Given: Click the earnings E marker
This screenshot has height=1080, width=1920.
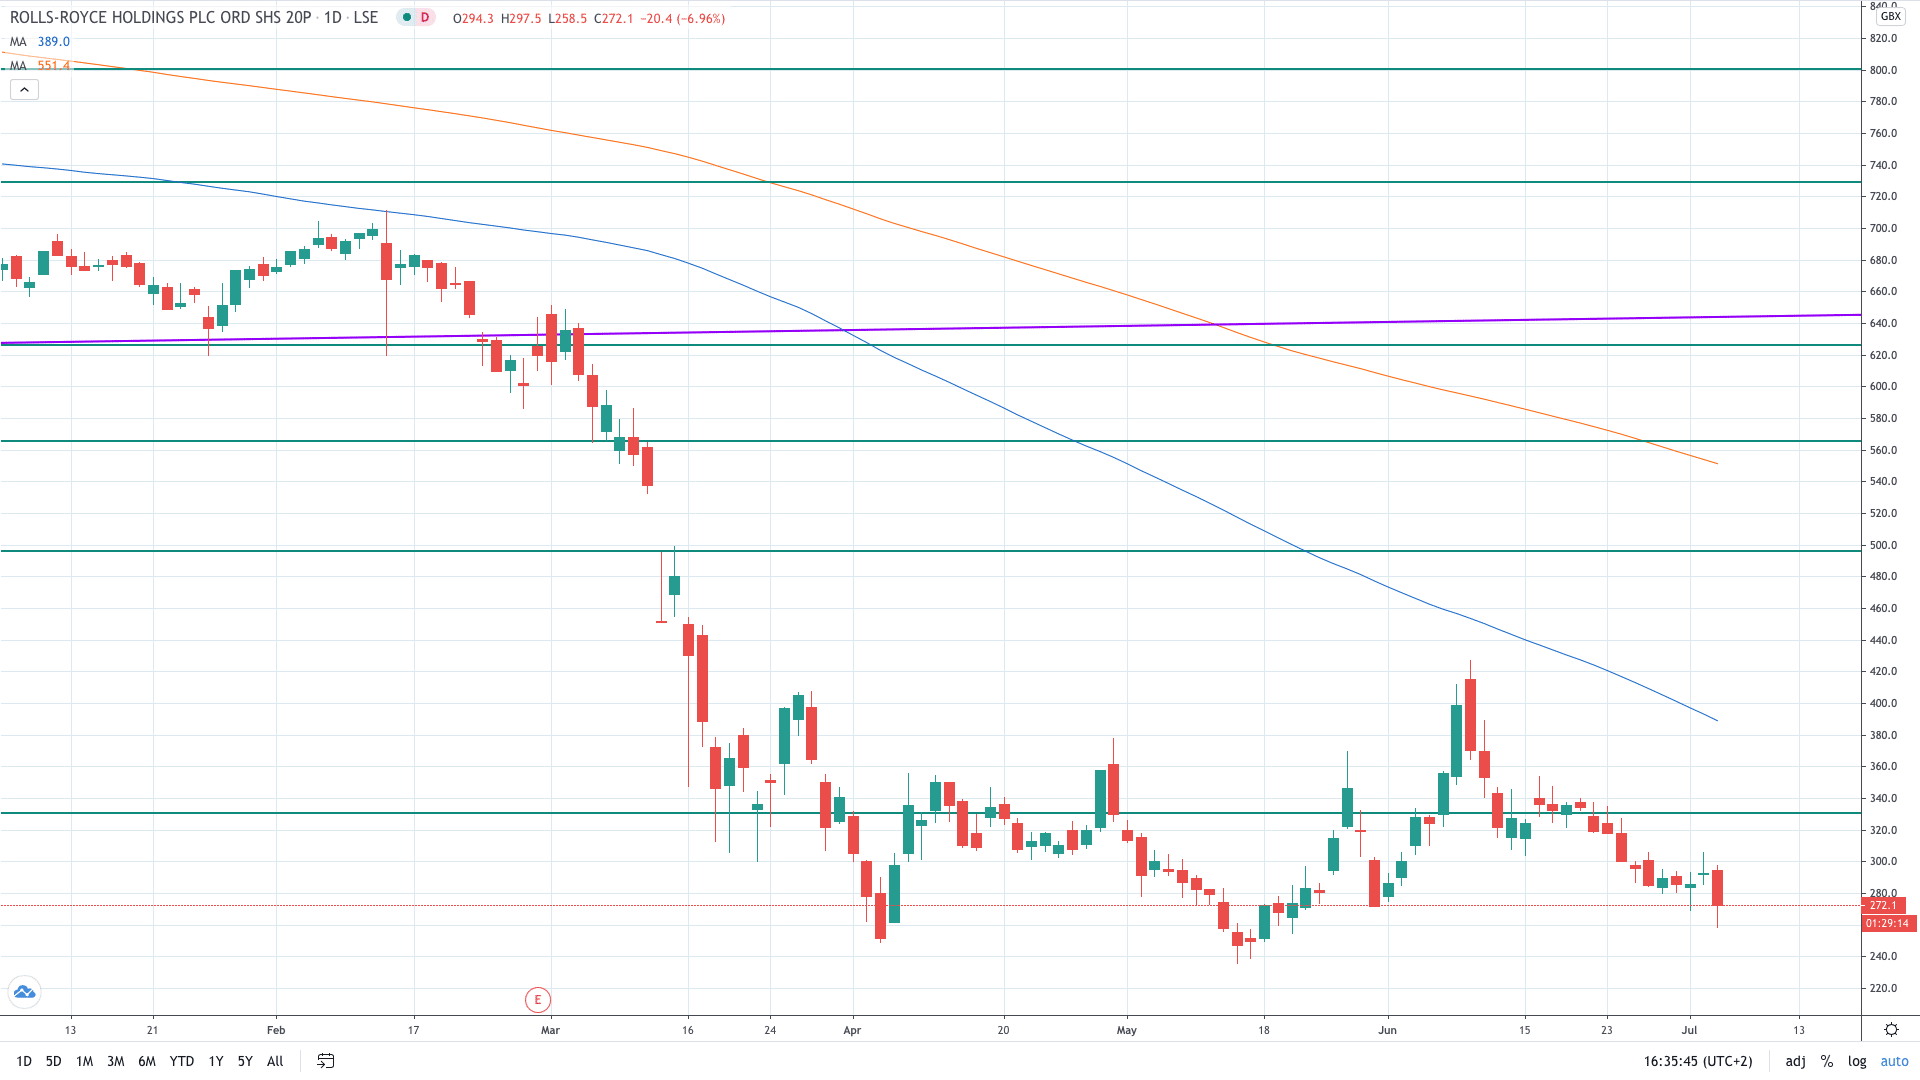Looking at the screenshot, I should point(538,999).
